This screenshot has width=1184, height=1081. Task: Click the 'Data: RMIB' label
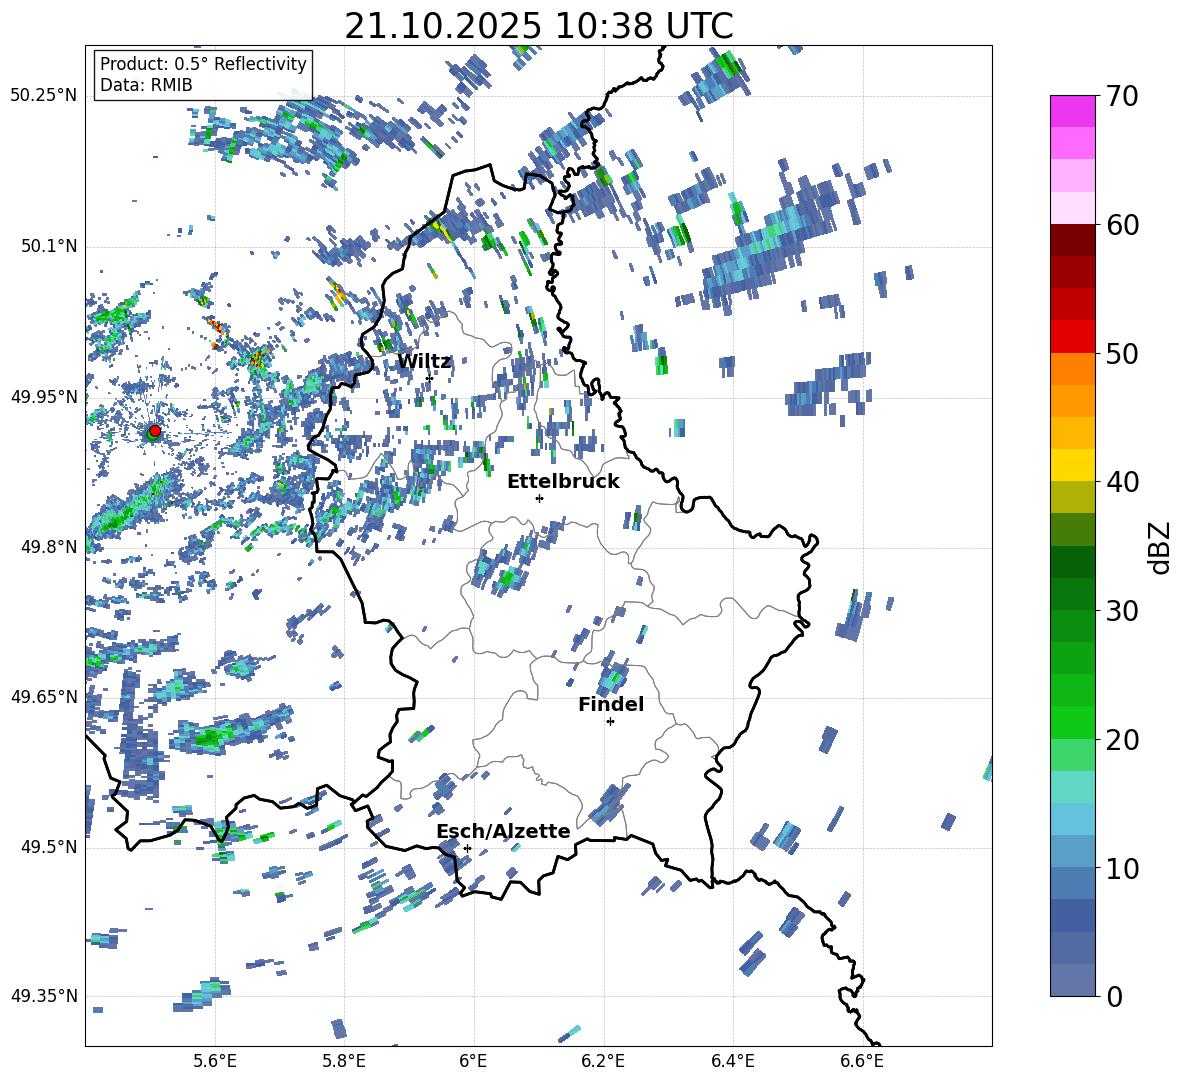(146, 85)
